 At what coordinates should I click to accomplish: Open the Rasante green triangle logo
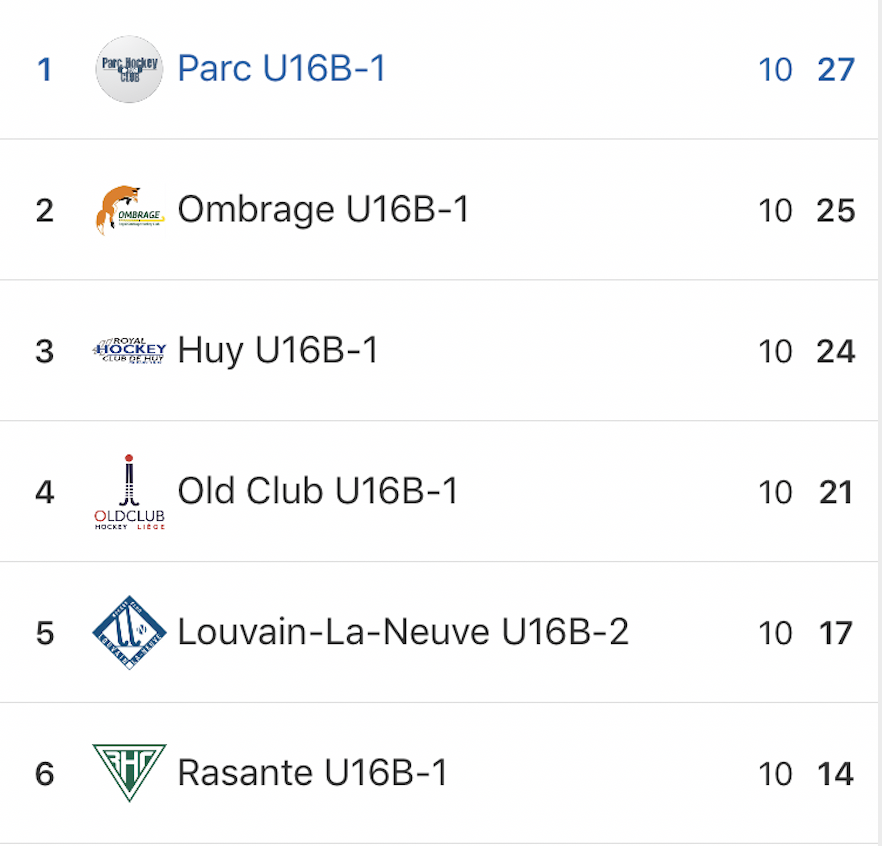point(129,772)
